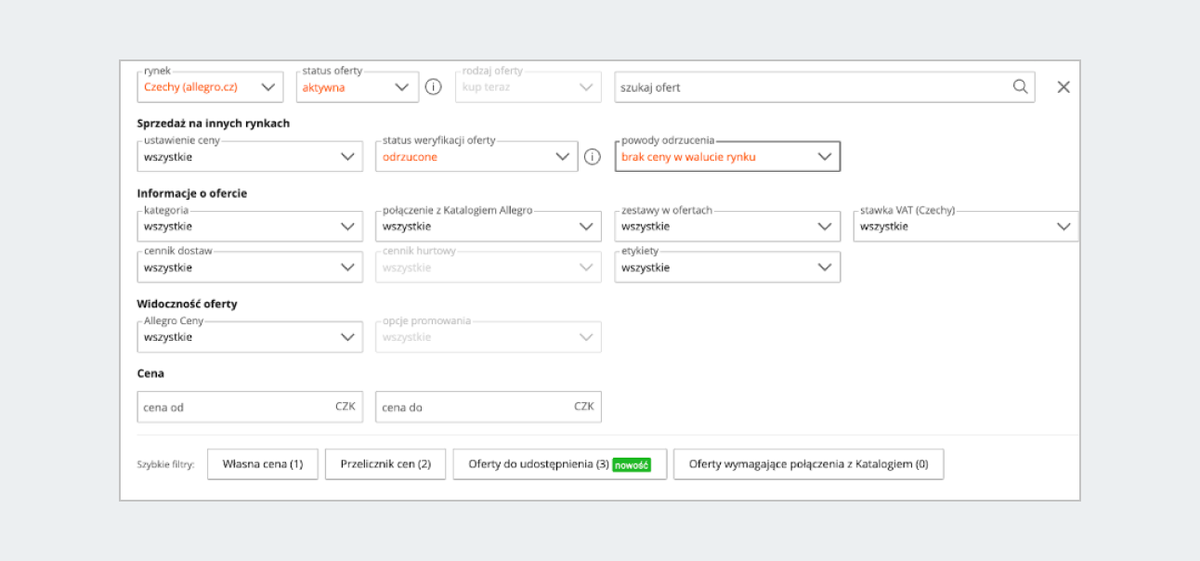Expand the kategoria dropdown
Image resolution: width=1200 pixels, height=561 pixels.
pyautogui.click(x=249, y=227)
